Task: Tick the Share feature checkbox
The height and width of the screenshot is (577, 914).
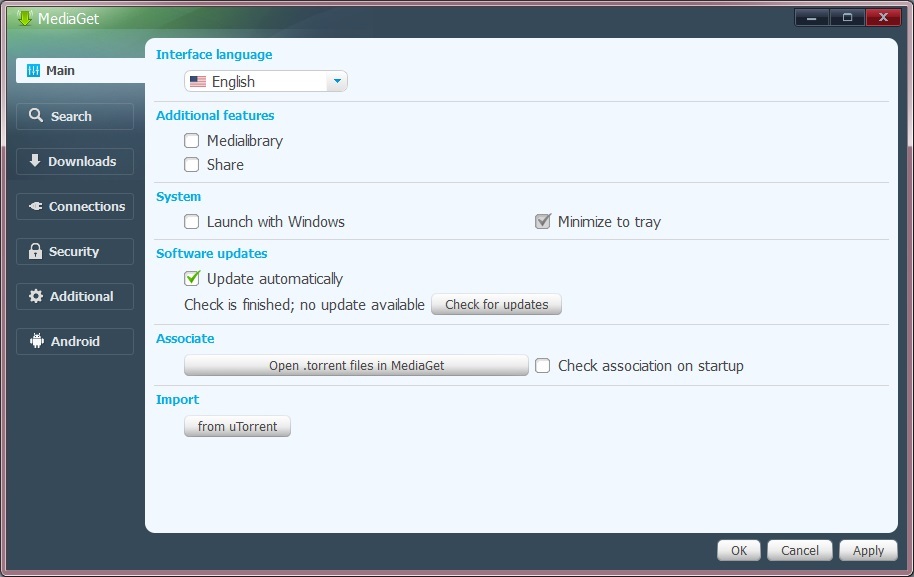Action: tap(191, 164)
